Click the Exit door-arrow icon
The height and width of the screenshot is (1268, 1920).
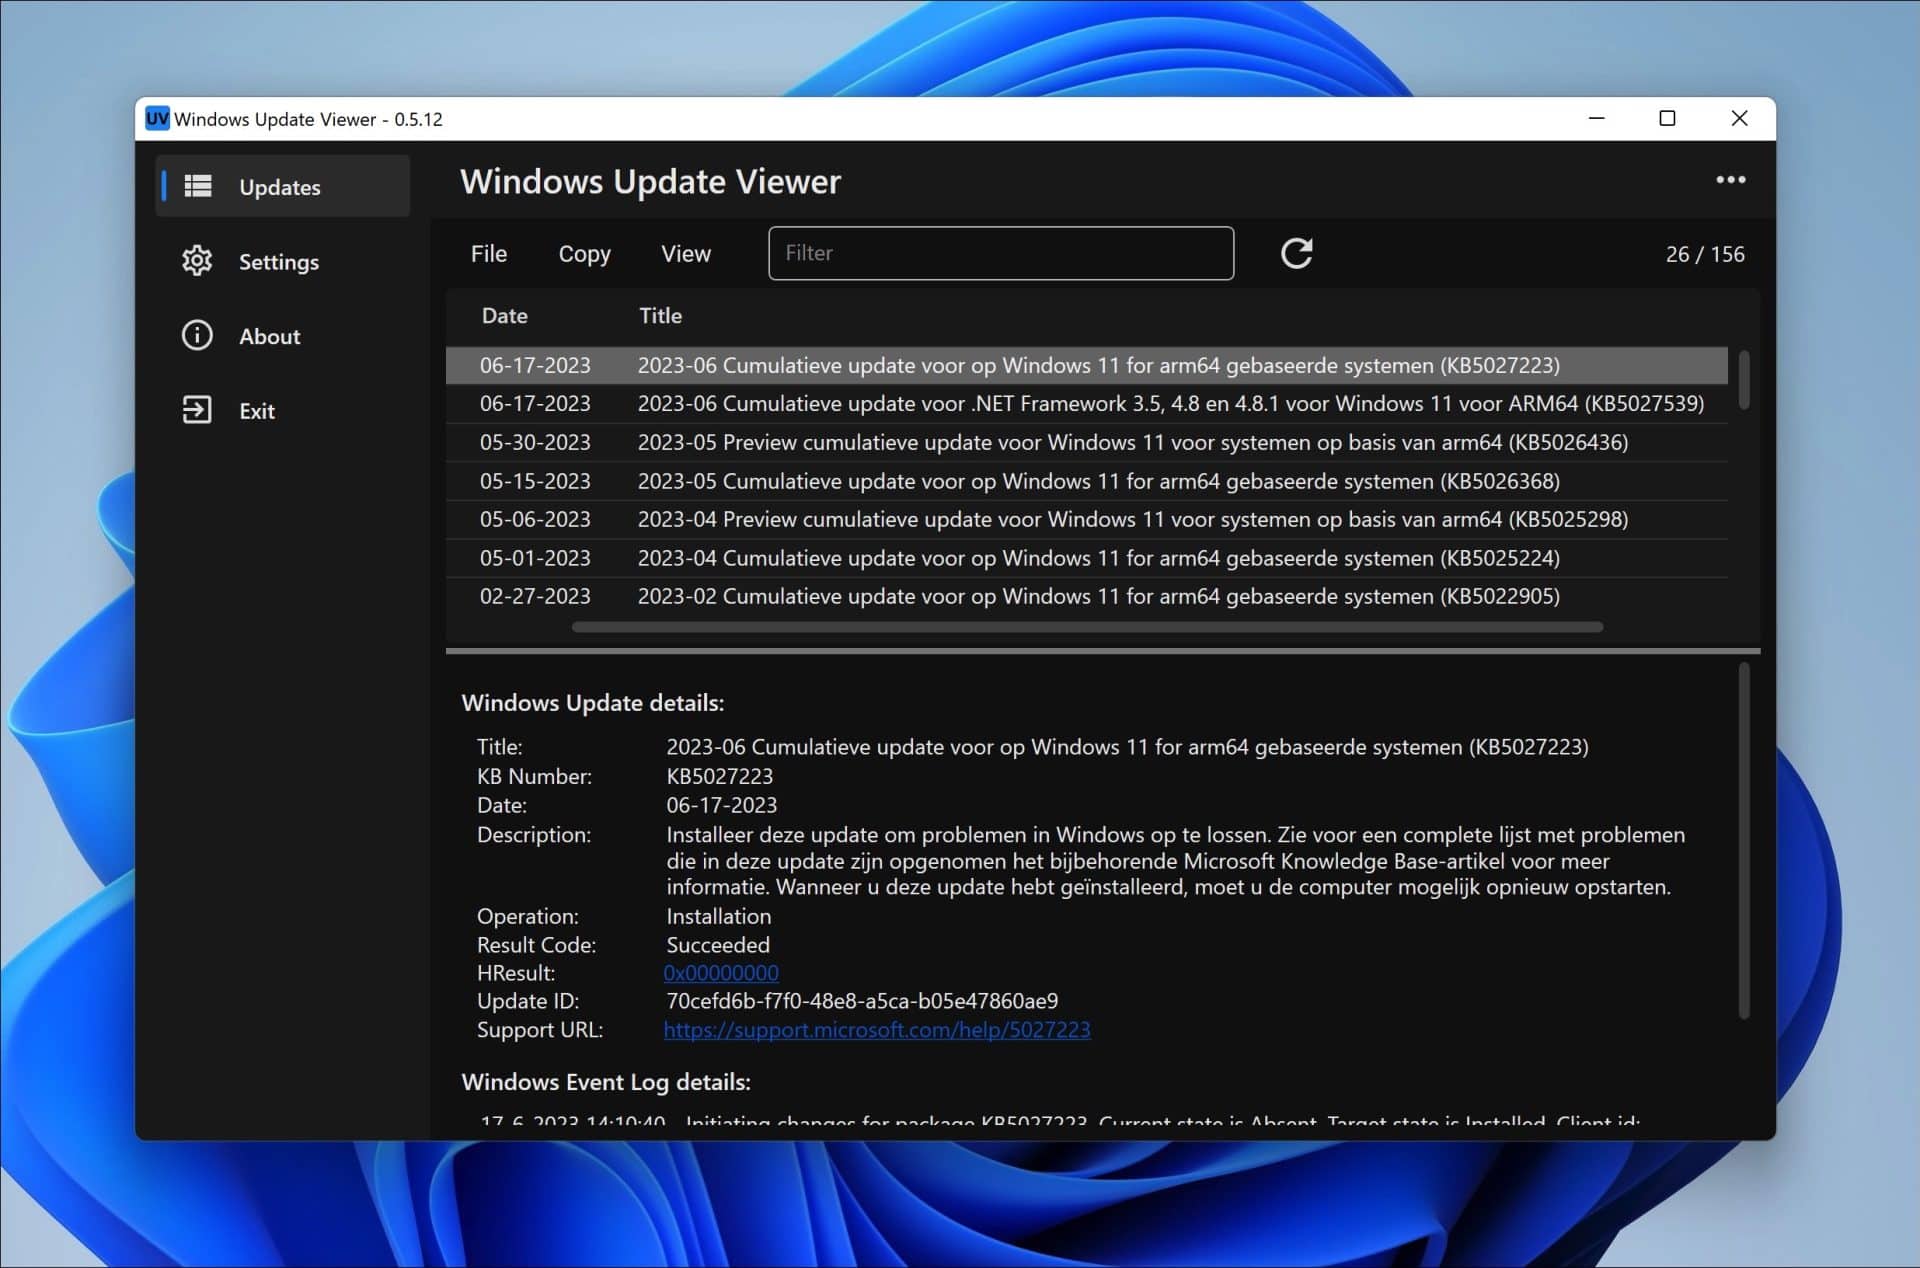coord(197,410)
